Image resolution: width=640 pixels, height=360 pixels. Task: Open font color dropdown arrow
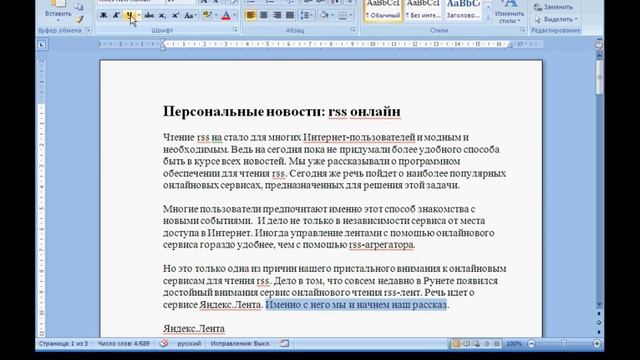pos(235,16)
